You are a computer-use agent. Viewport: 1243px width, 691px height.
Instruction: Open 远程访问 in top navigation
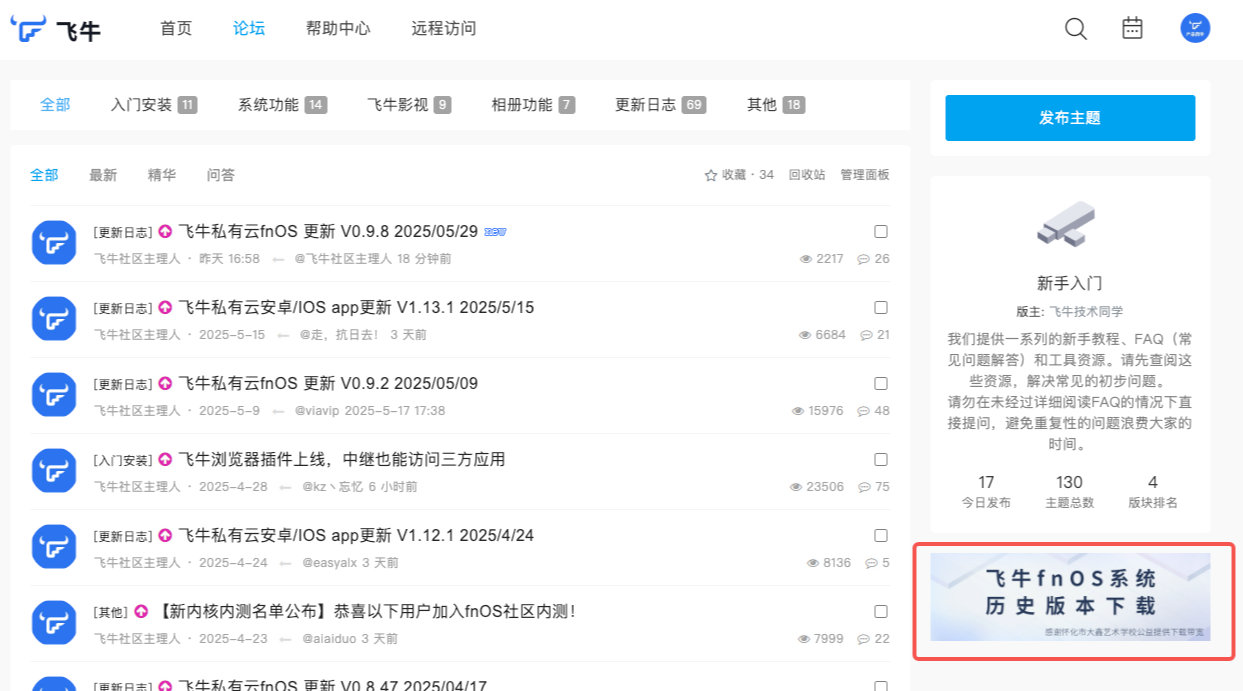point(443,29)
